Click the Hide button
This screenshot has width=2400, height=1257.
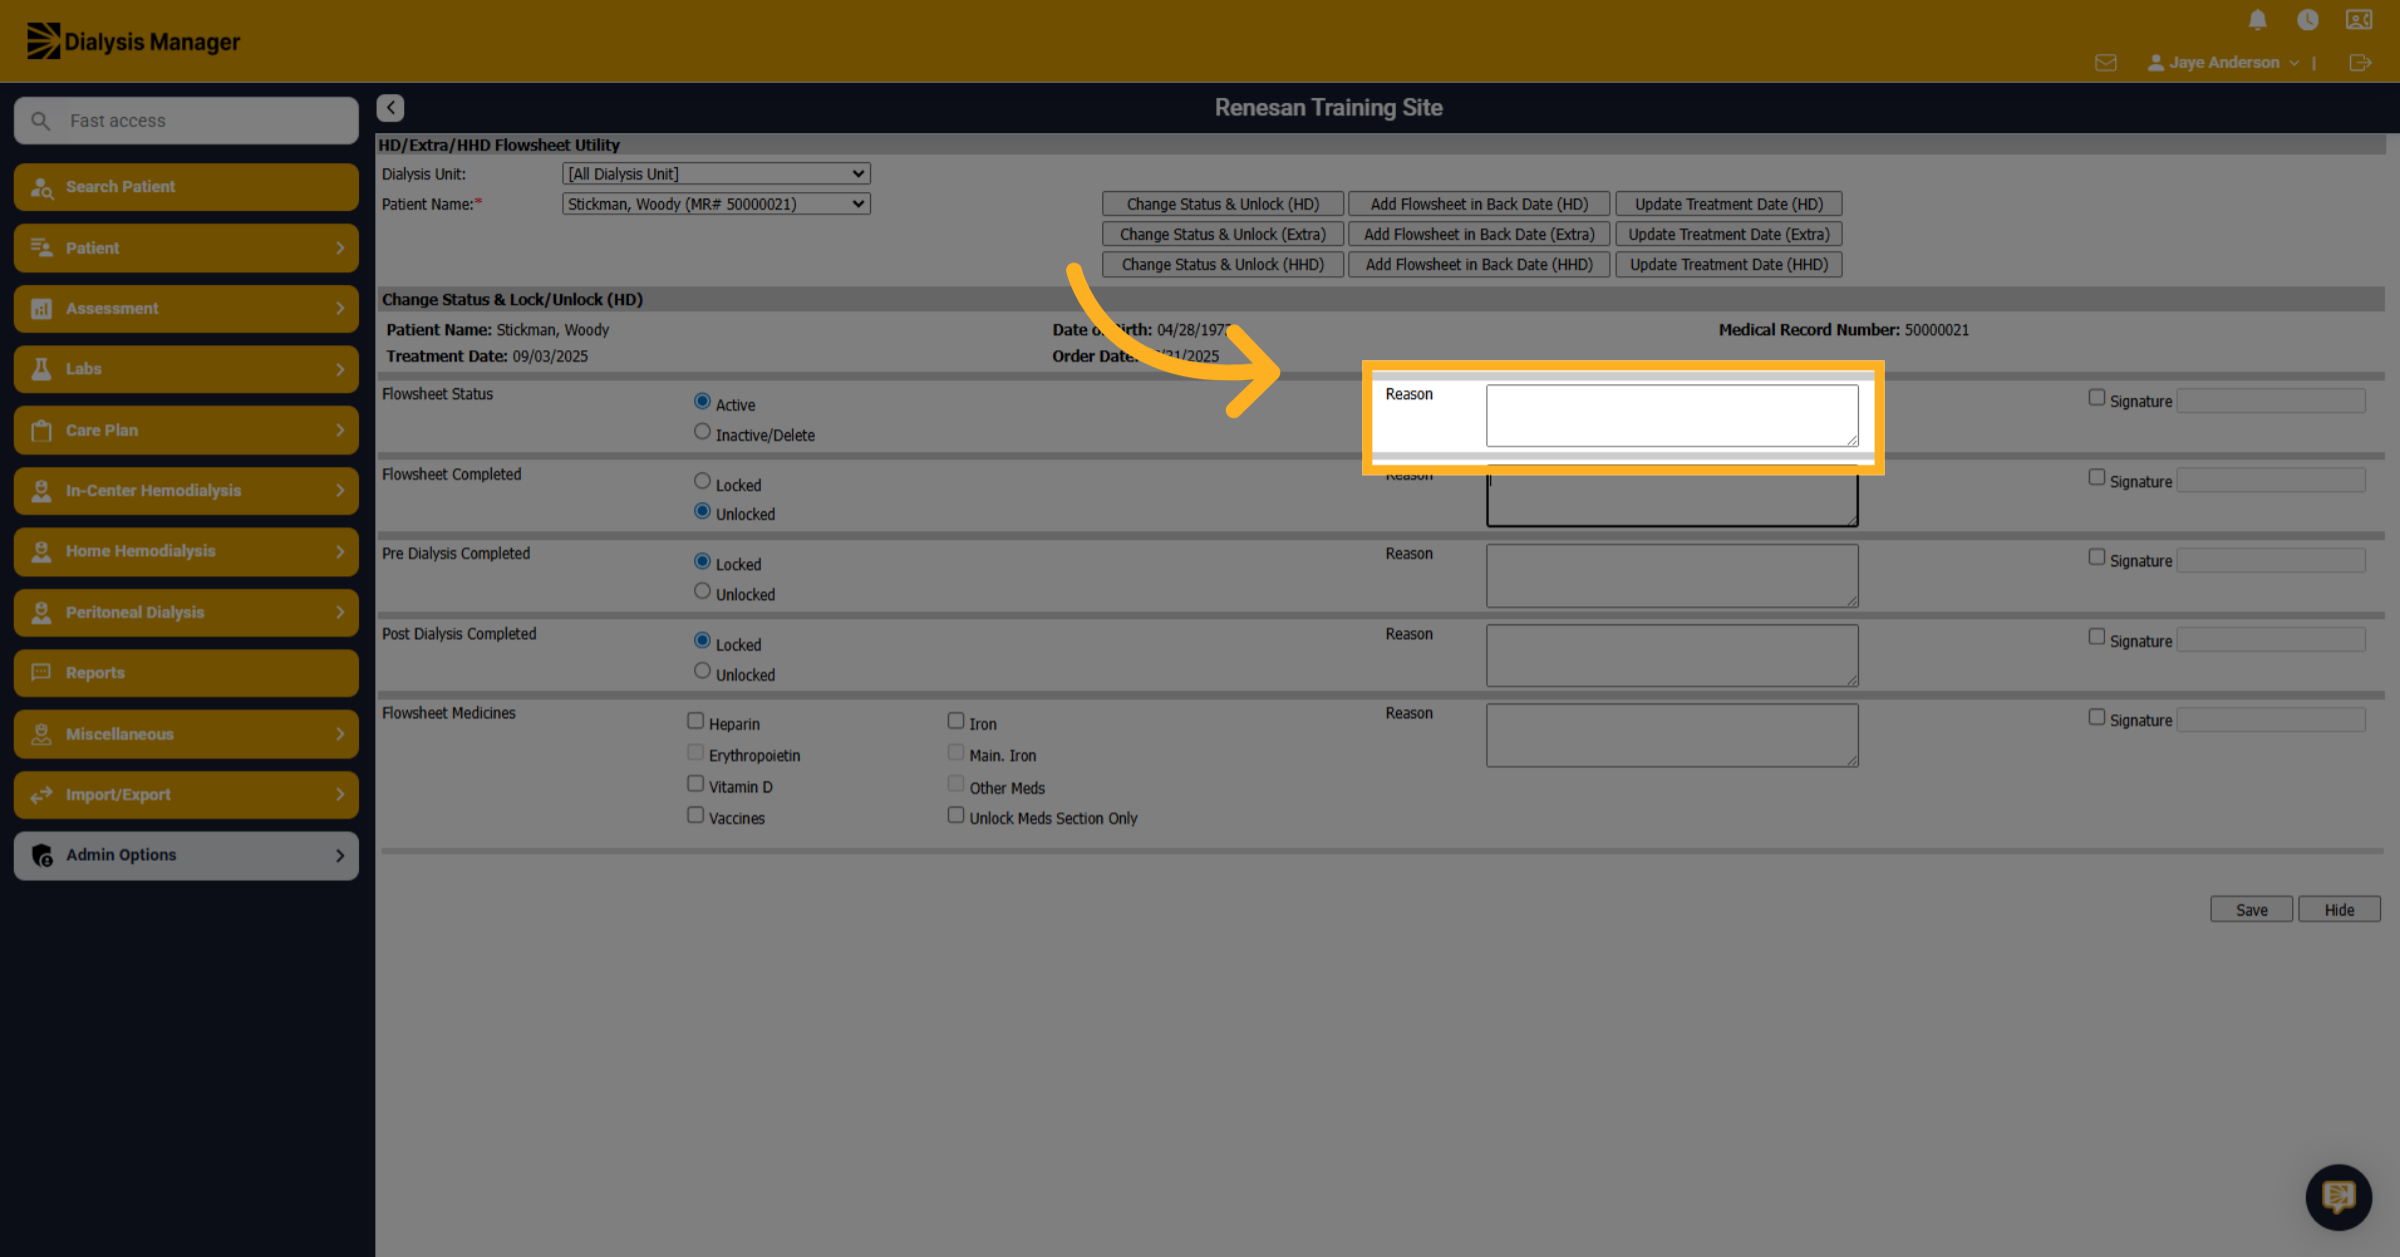[x=2339, y=910]
